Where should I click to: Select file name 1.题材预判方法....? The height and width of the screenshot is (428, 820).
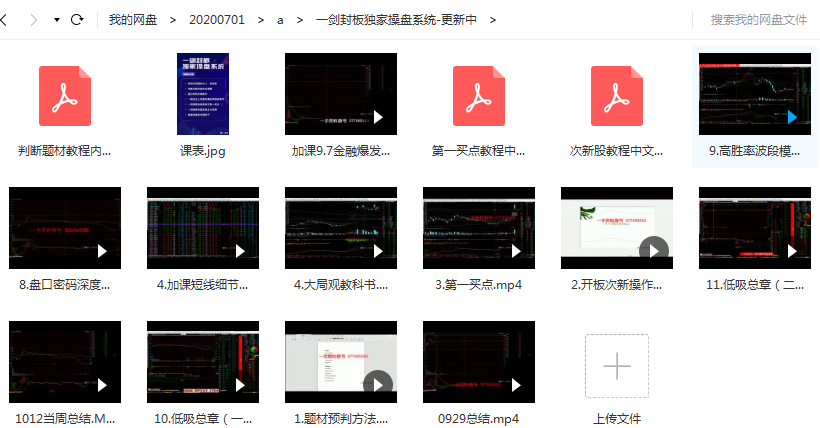pyautogui.click(x=341, y=419)
